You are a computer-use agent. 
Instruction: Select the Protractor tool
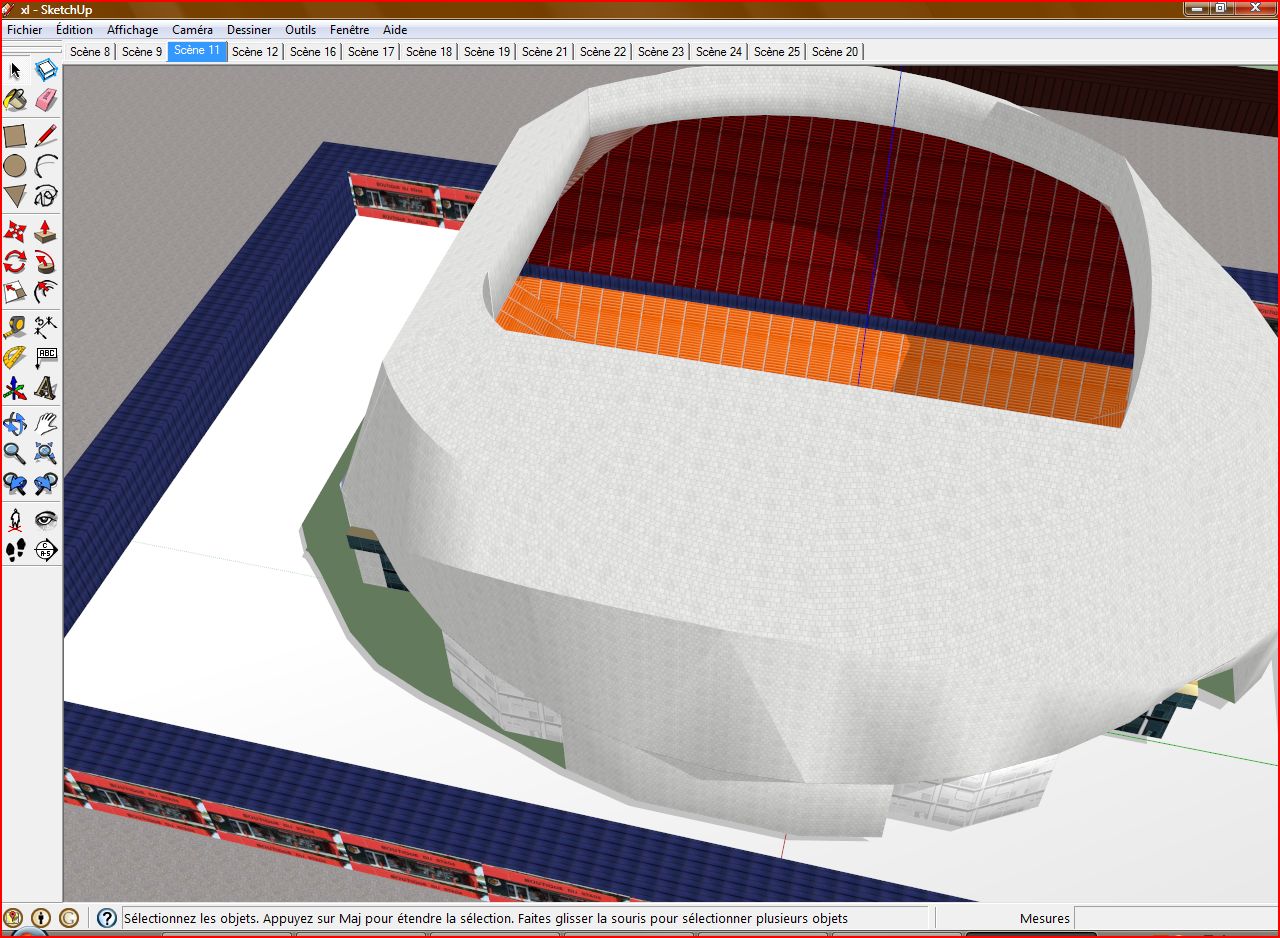click(x=15, y=357)
